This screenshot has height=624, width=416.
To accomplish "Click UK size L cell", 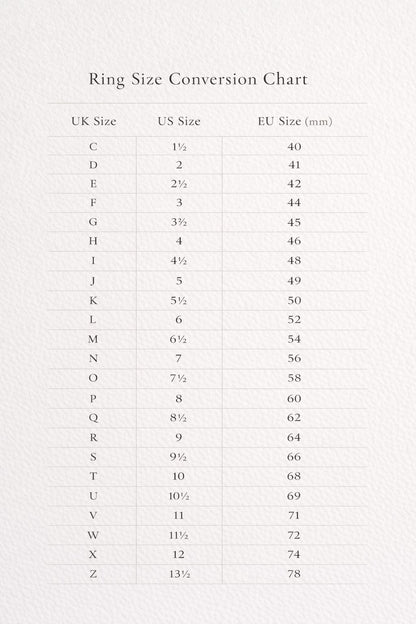I will [x=93, y=320].
